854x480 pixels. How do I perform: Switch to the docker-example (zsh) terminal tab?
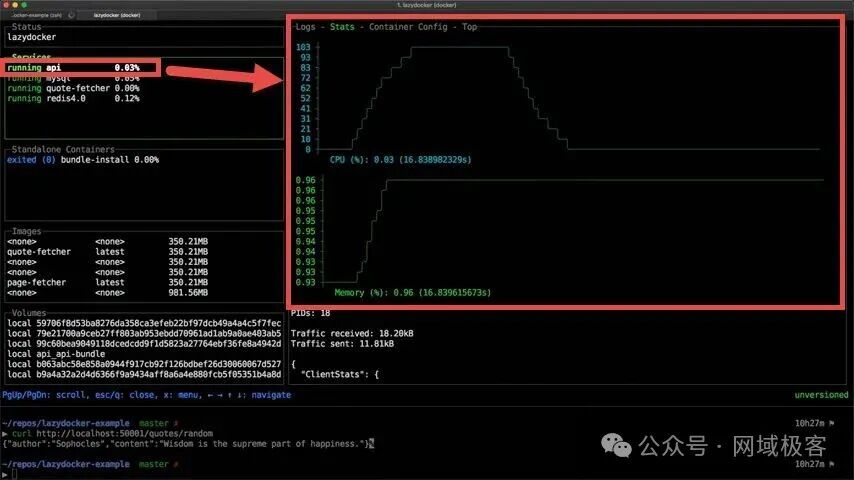click(x=37, y=15)
